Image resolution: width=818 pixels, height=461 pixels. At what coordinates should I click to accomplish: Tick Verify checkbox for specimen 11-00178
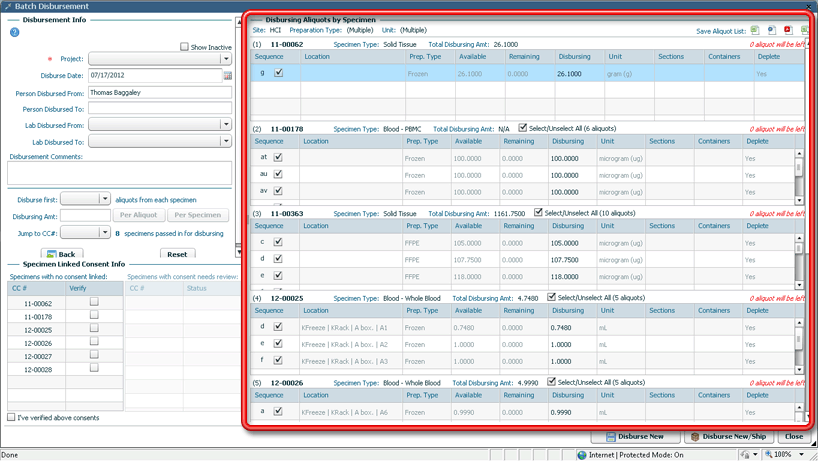pyautogui.click(x=94, y=314)
